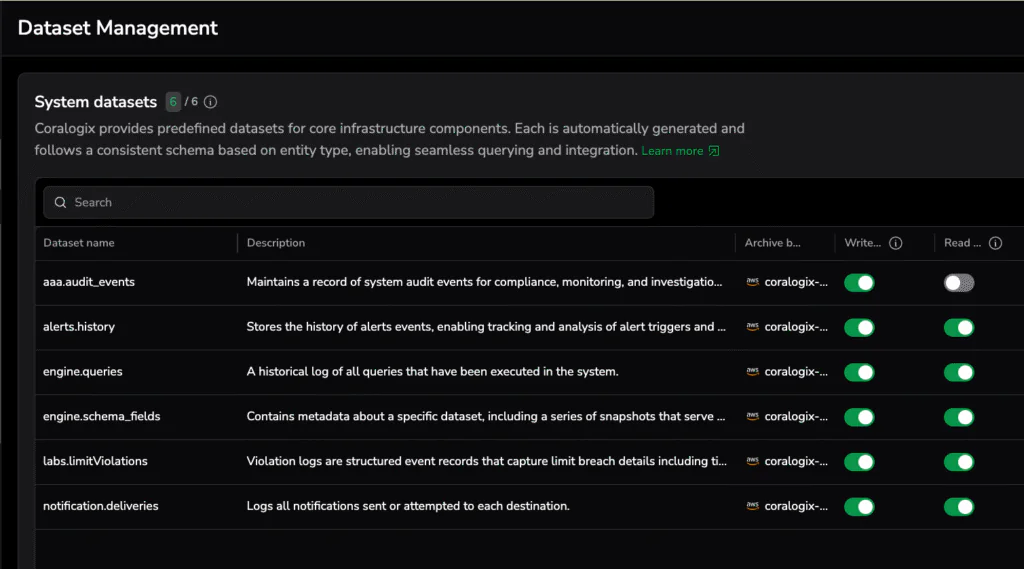This screenshot has height=569, width=1024.
Task: Click the Learn more external-link icon
Action: pyautogui.click(x=714, y=151)
